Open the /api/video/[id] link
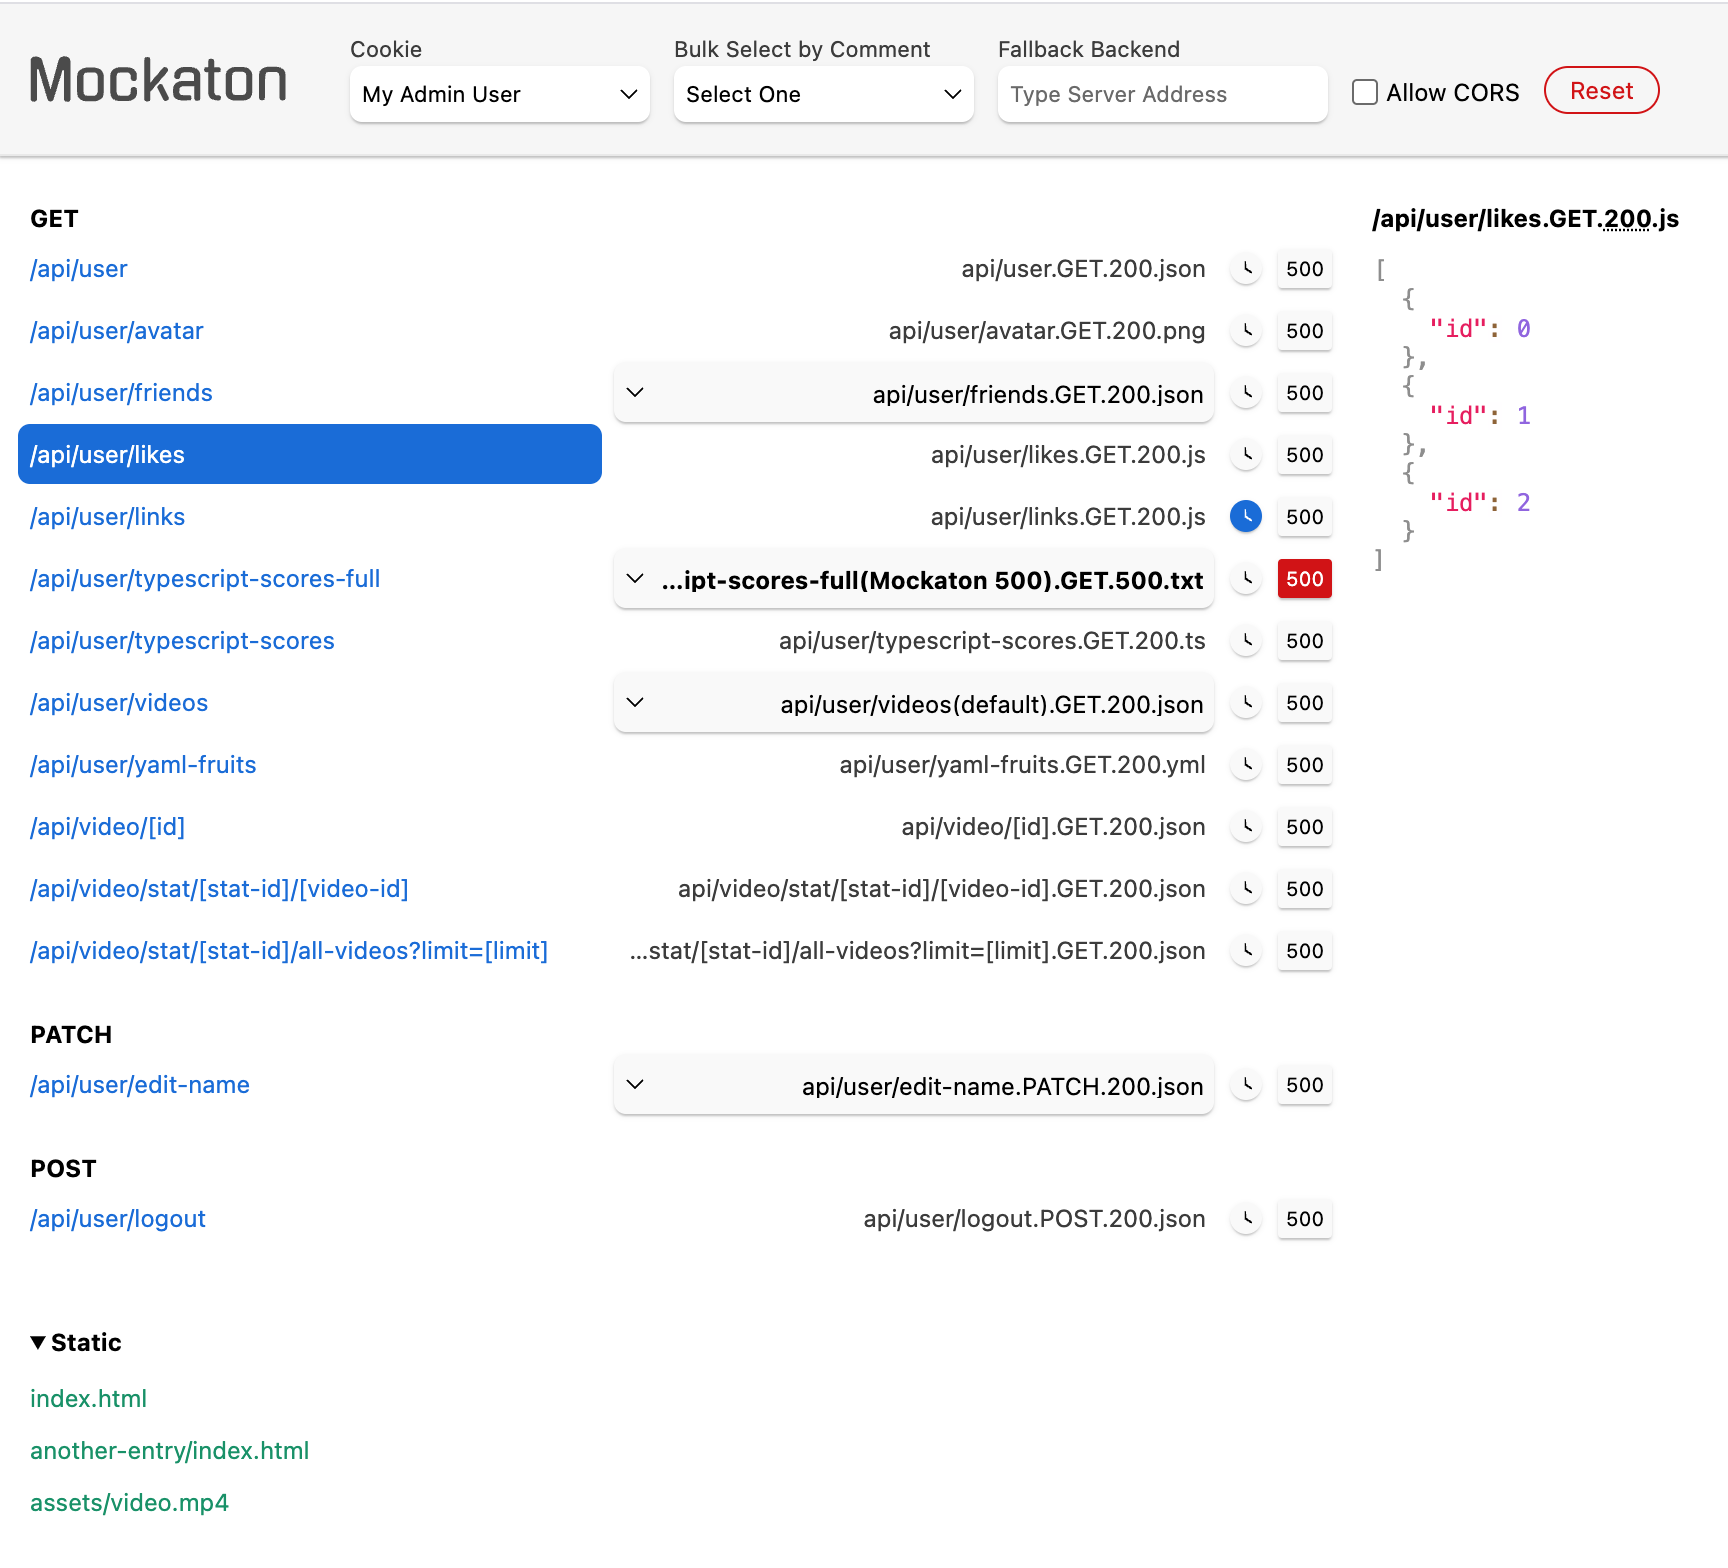Screen dimensions: 1728x1568 coord(108,827)
